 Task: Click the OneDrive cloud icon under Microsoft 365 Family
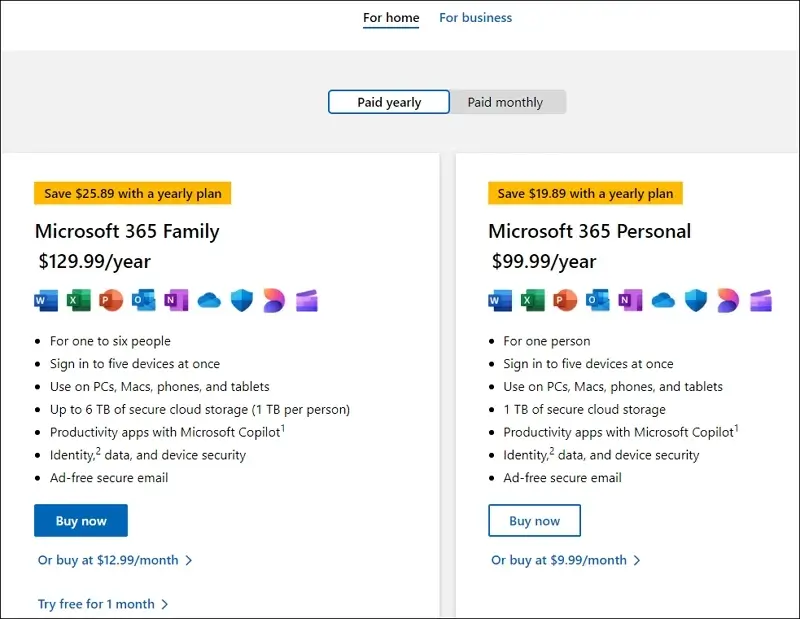[209, 301]
